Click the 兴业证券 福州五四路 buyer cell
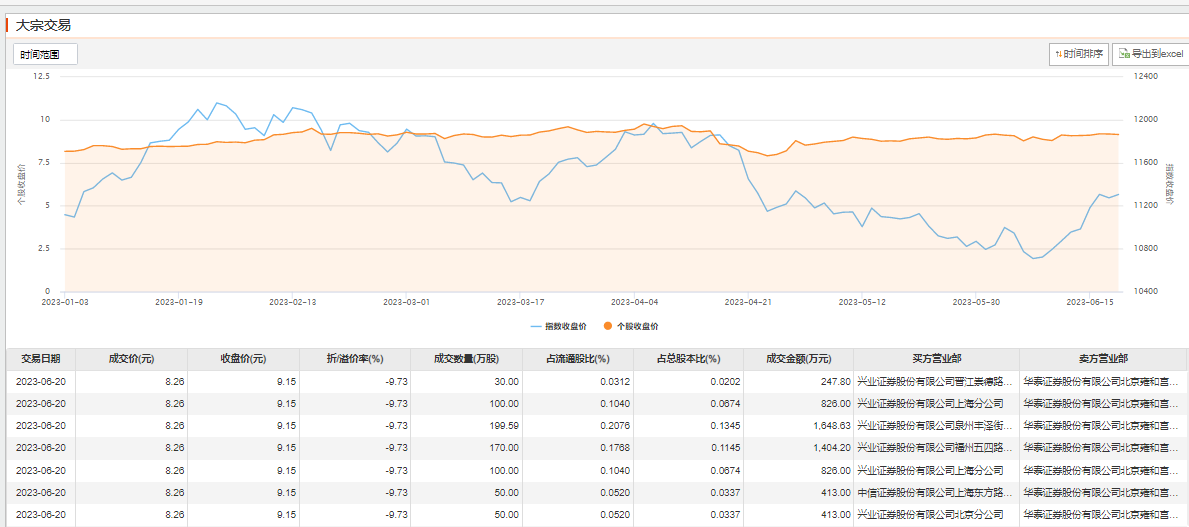The height and width of the screenshot is (527, 1189). point(936,448)
